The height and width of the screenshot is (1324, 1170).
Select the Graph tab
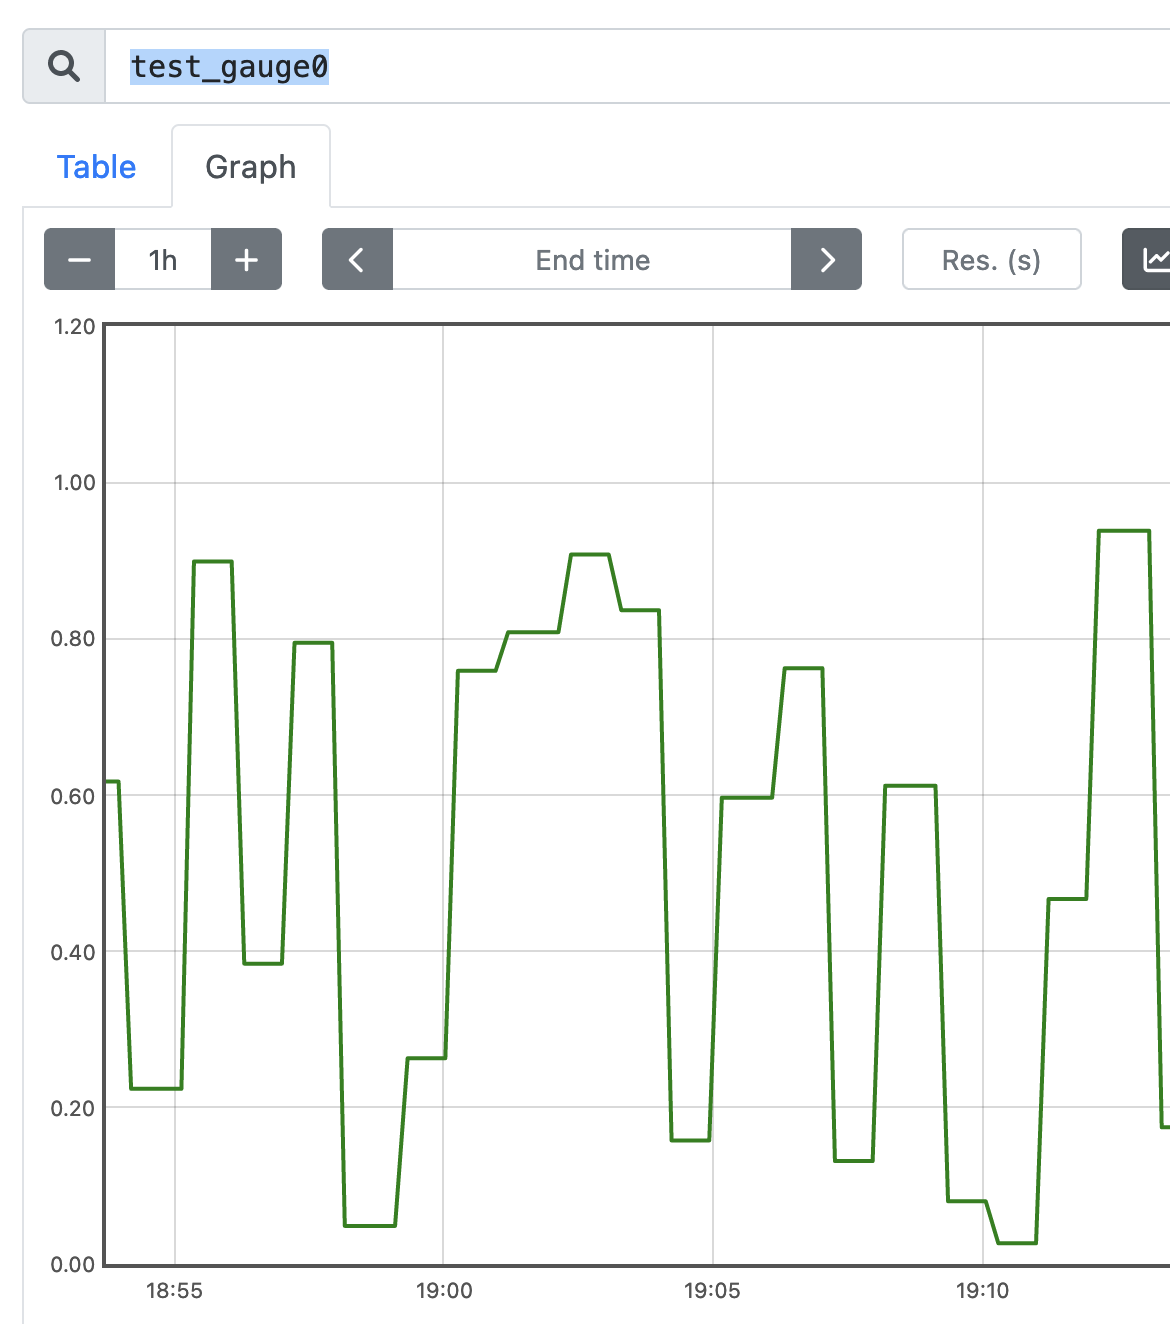(x=251, y=167)
